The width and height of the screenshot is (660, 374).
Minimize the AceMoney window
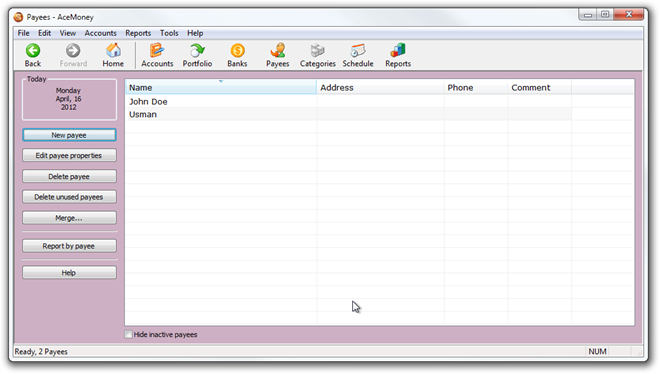588,15
